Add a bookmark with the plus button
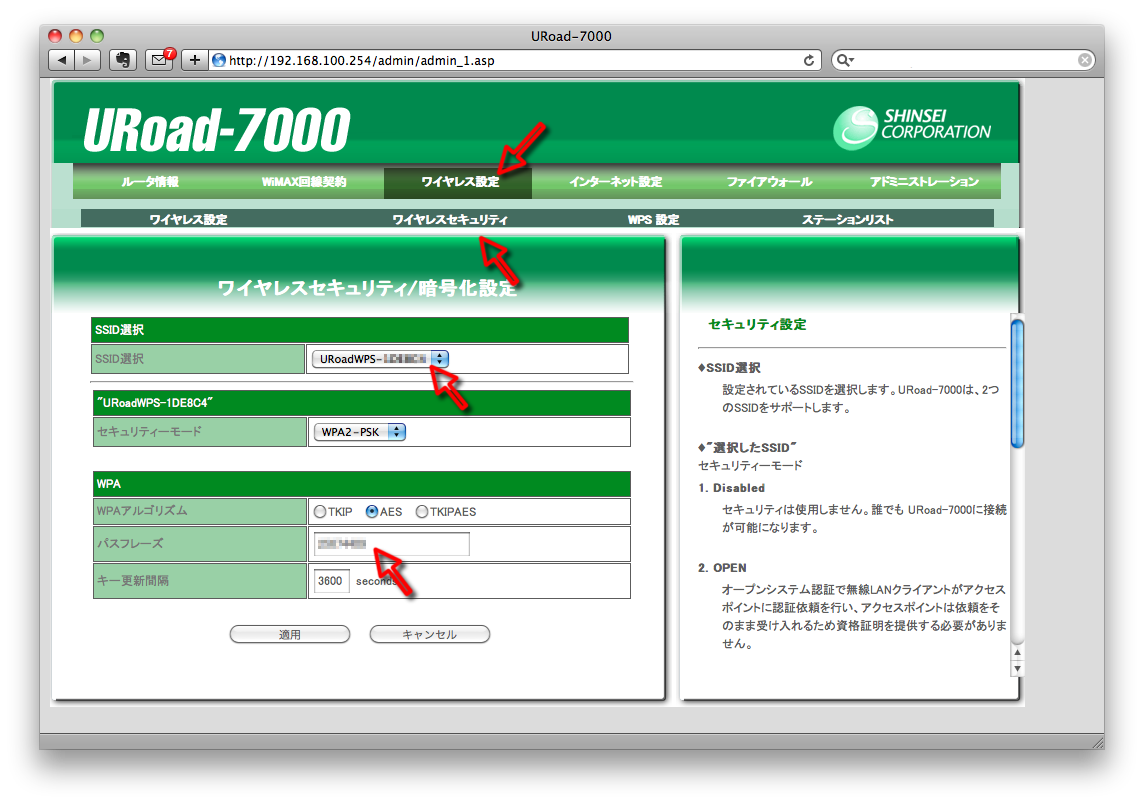Viewport: 1144px width, 800px height. pyautogui.click(x=194, y=60)
